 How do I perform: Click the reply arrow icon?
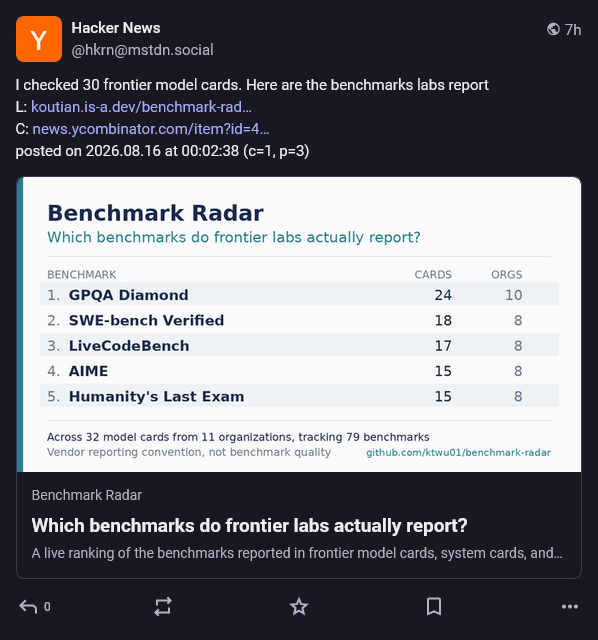coord(28,607)
